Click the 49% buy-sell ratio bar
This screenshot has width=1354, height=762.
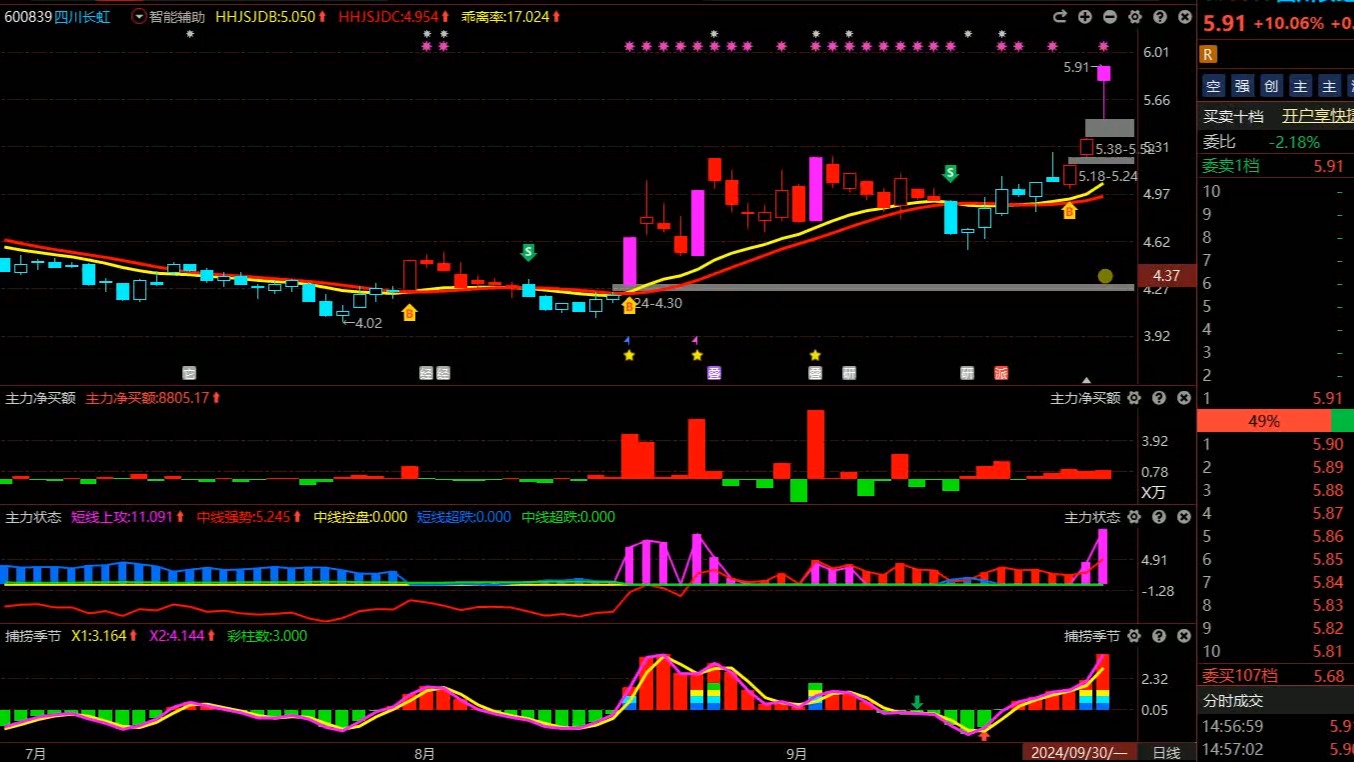click(1275, 421)
